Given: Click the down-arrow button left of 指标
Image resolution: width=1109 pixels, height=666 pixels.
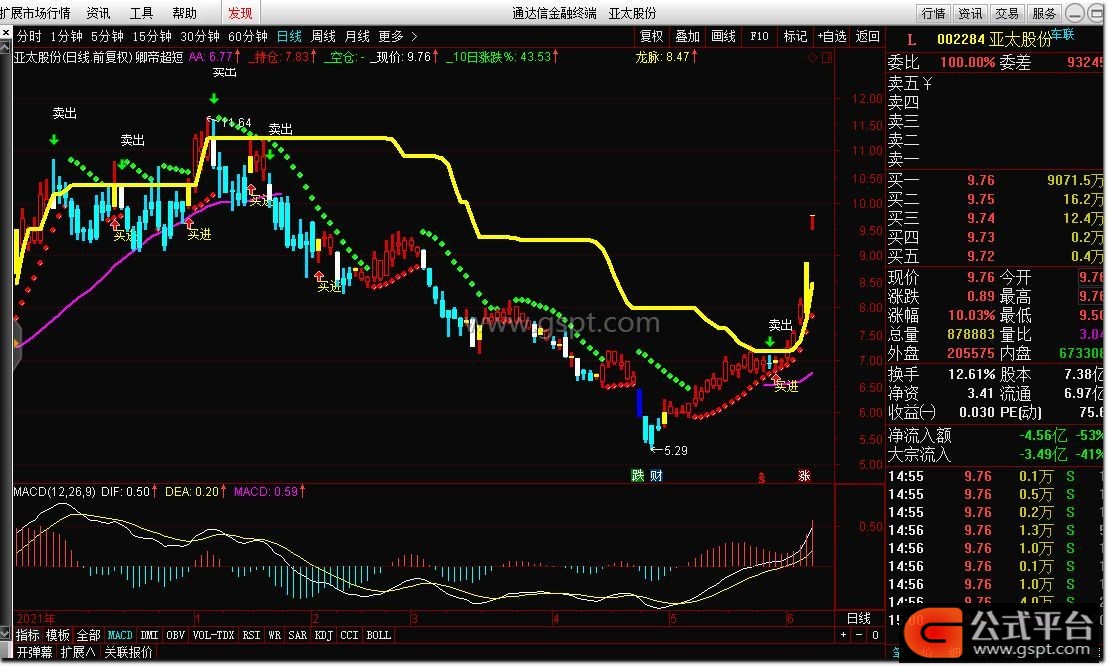Looking at the screenshot, I should (6, 635).
